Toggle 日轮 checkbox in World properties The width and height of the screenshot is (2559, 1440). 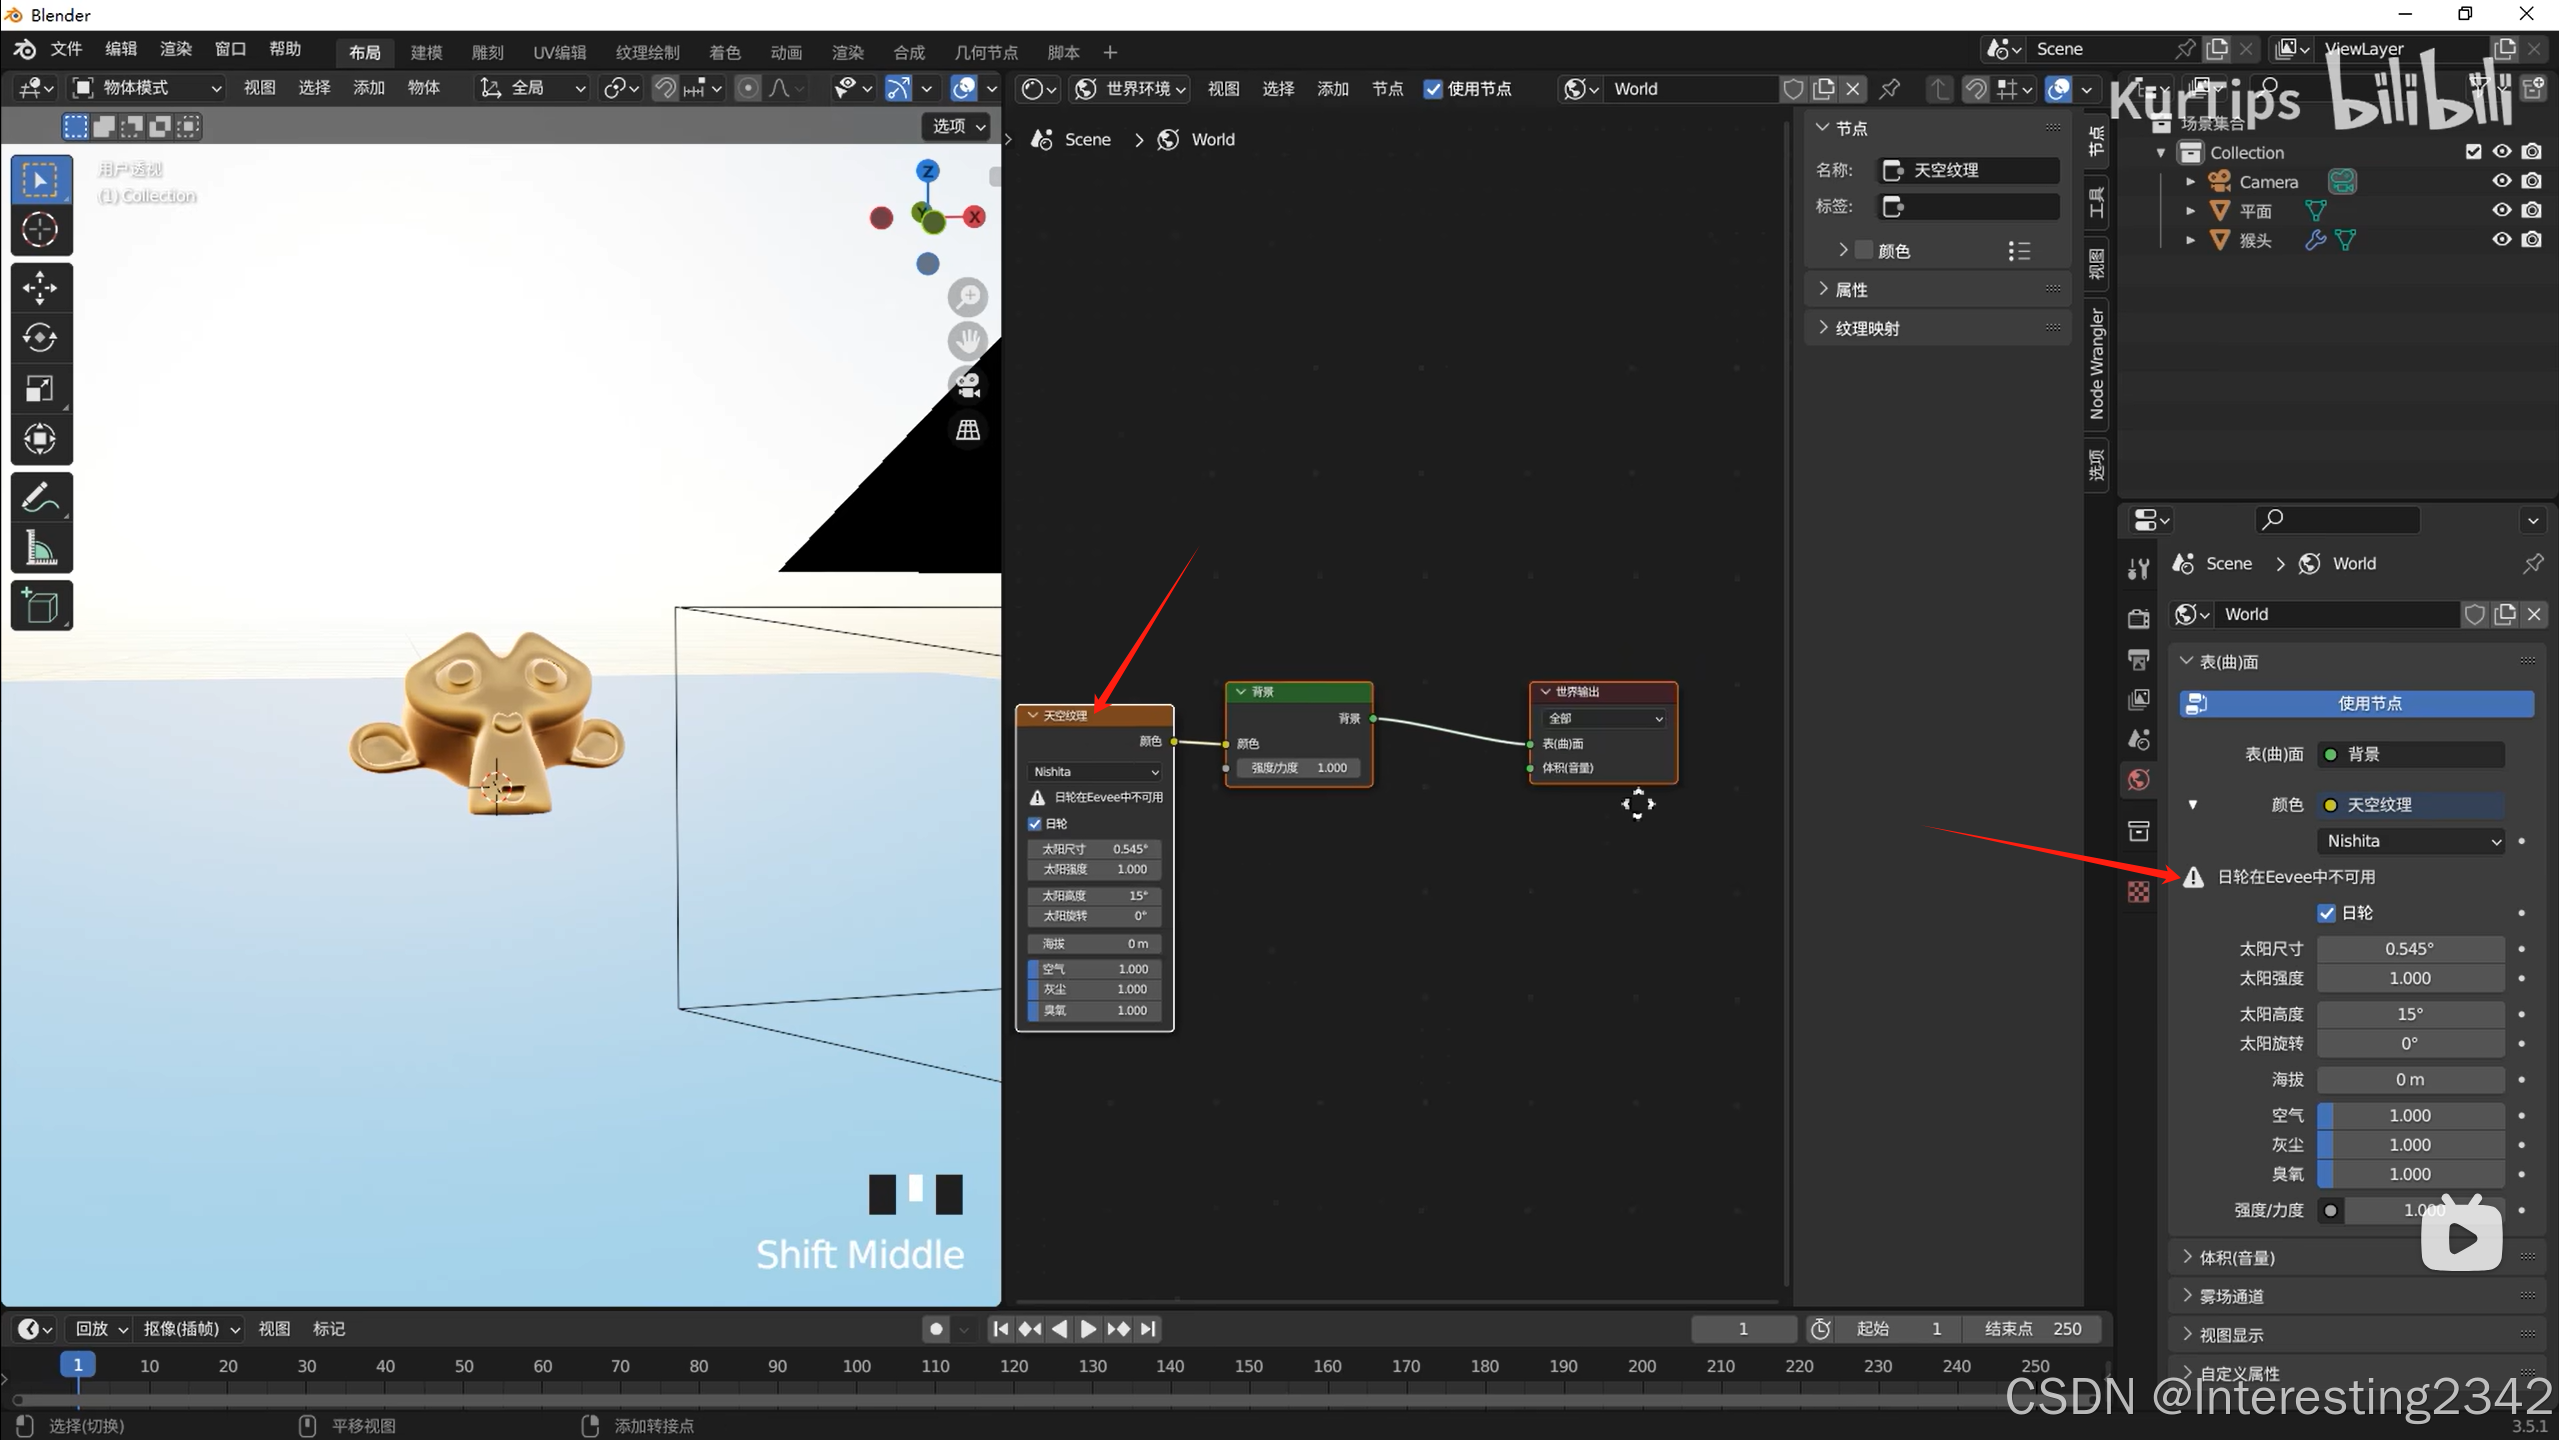[2326, 913]
